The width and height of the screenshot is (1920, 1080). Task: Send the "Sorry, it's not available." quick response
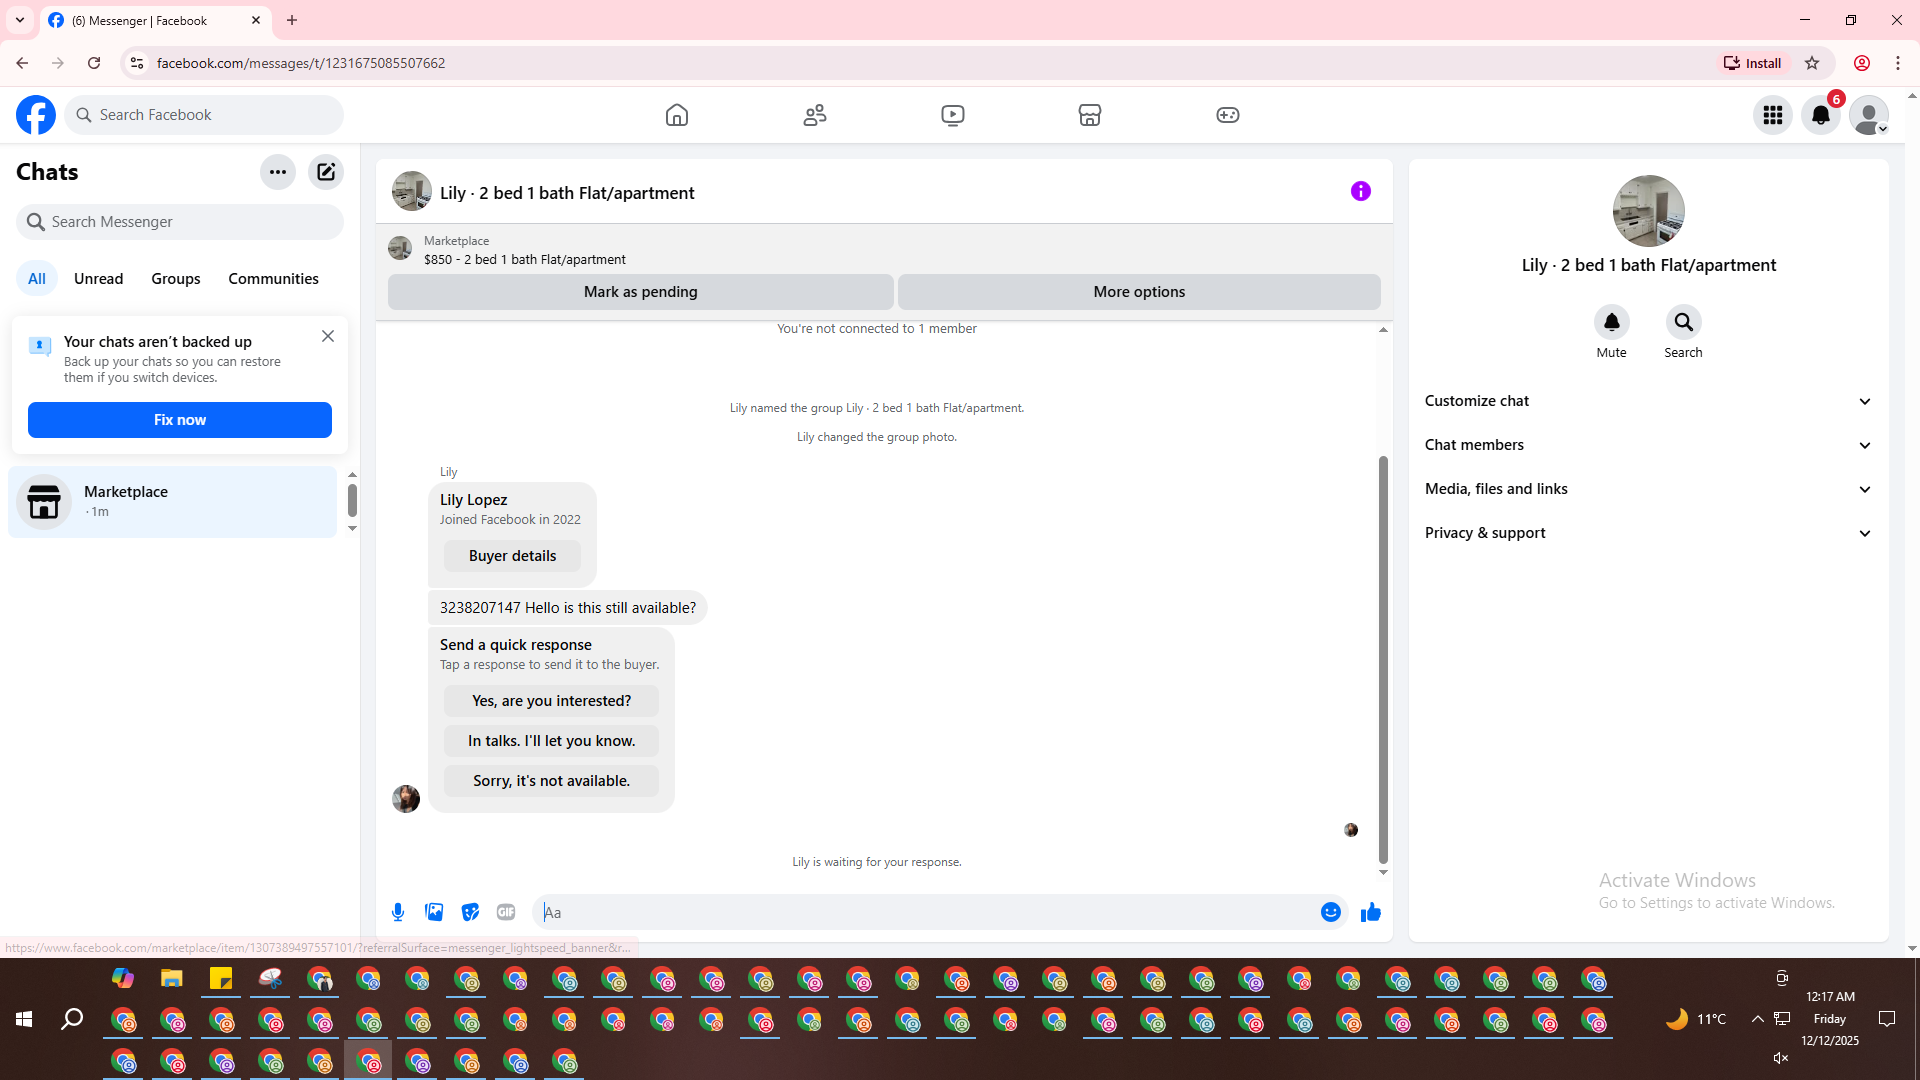pos(551,781)
